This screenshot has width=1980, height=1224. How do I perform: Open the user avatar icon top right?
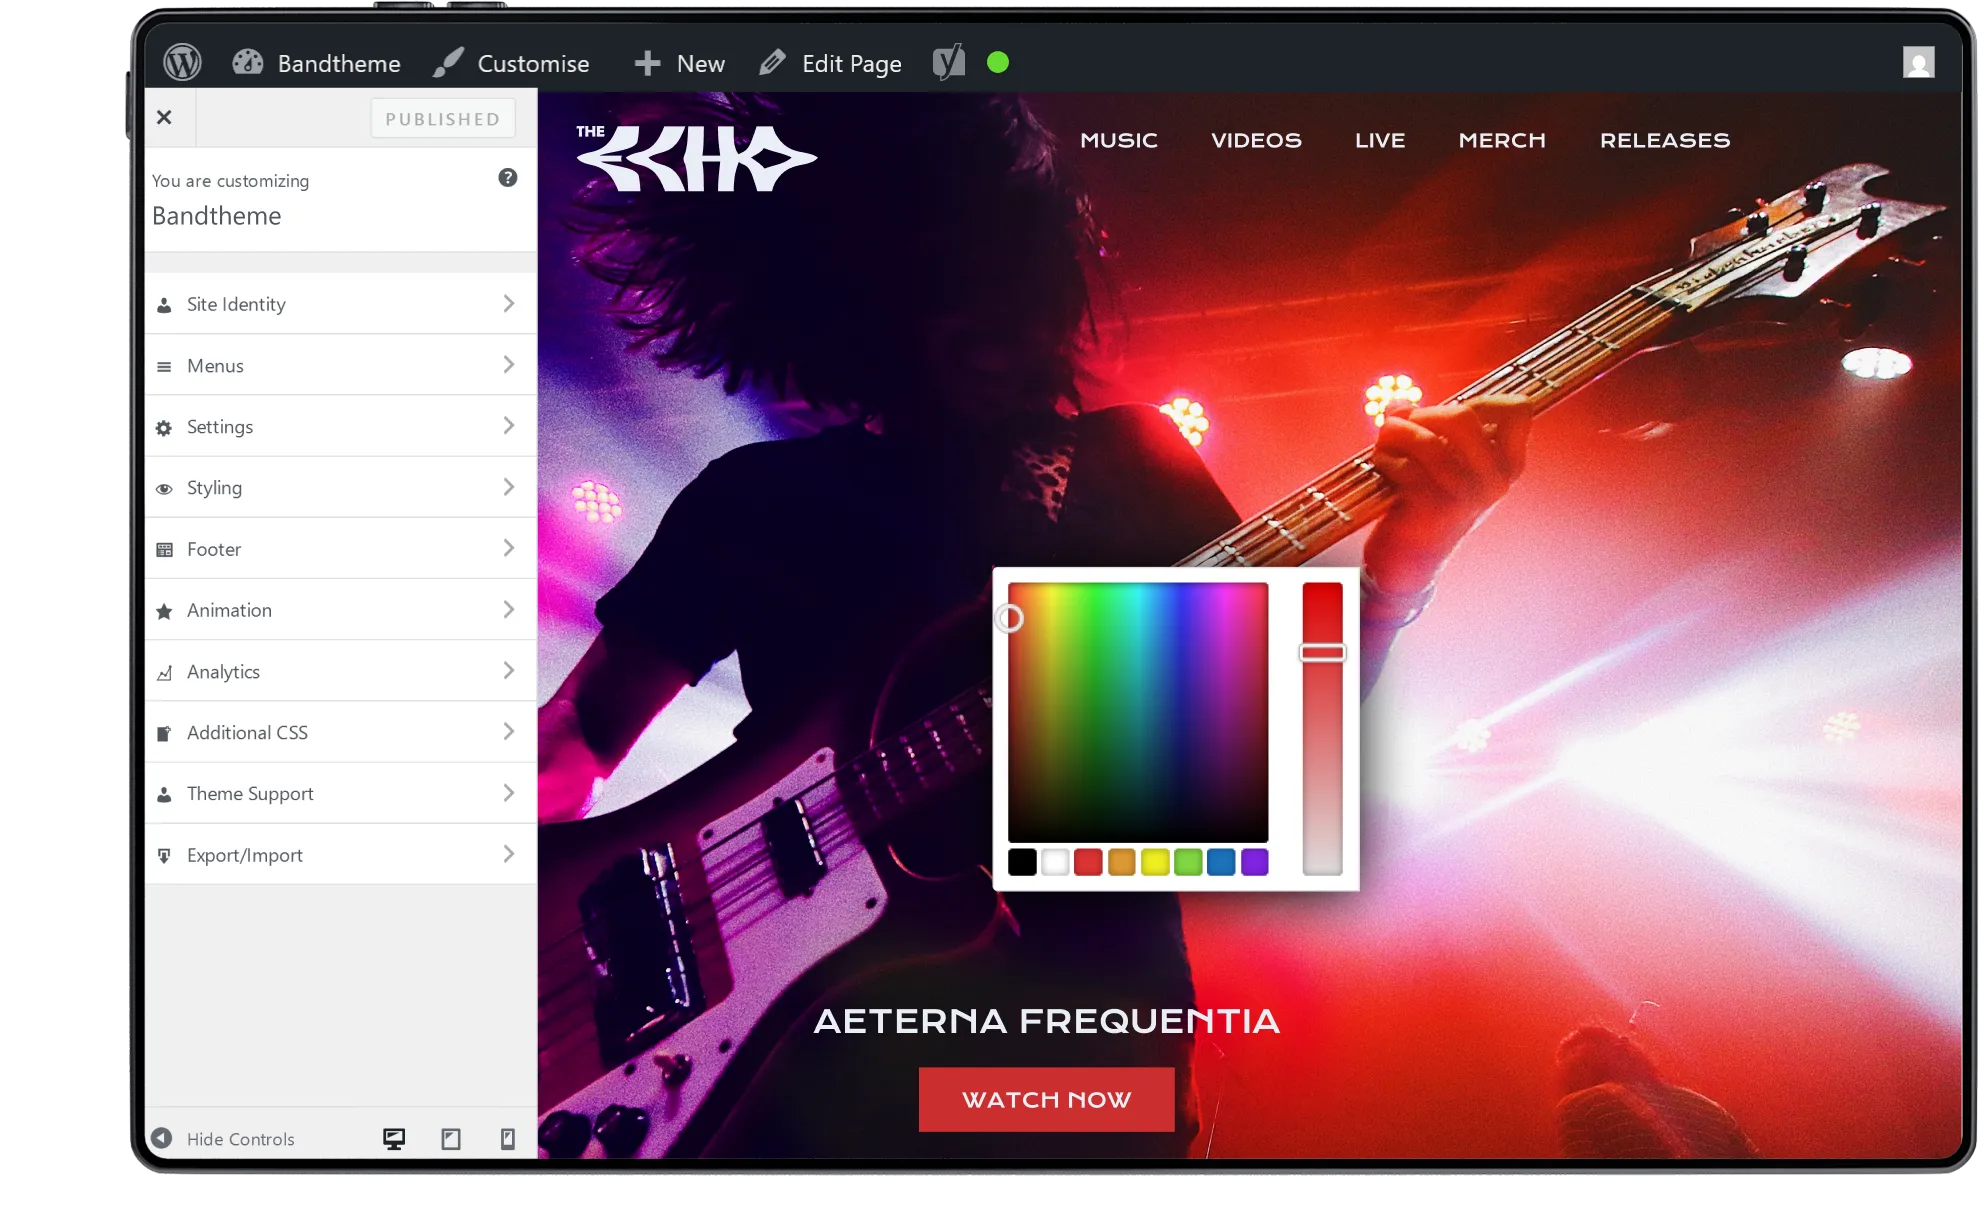coord(1919,62)
